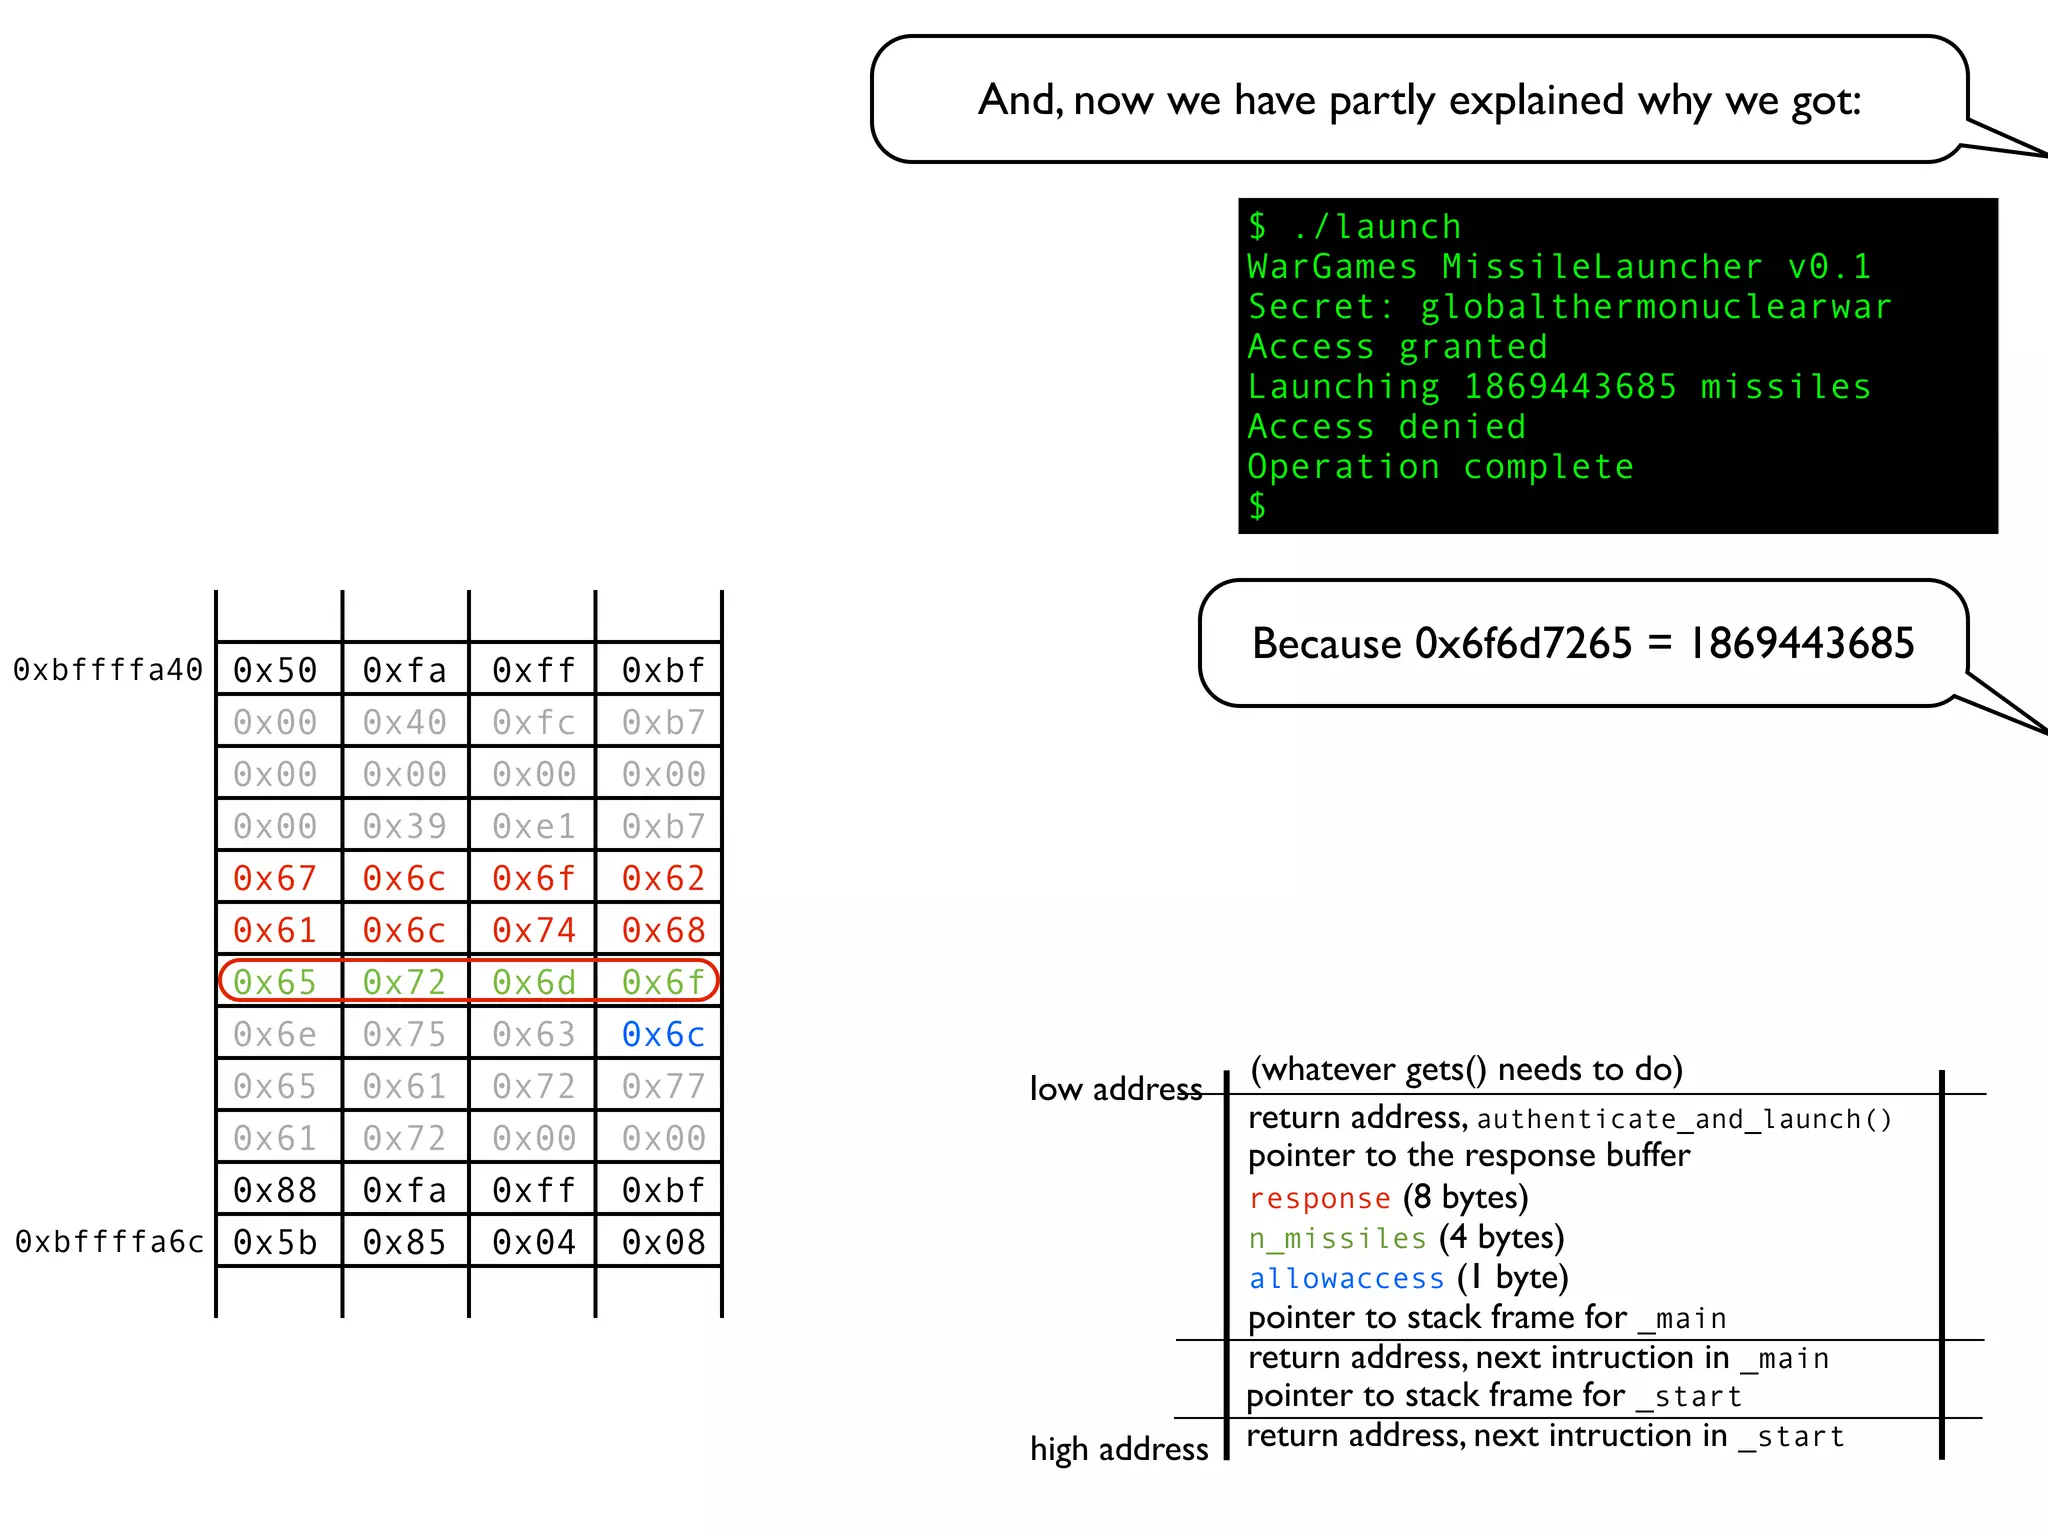The height and width of the screenshot is (1536, 2048).
Task: Click the 0xbffffa40 address label
Action: click(x=108, y=670)
